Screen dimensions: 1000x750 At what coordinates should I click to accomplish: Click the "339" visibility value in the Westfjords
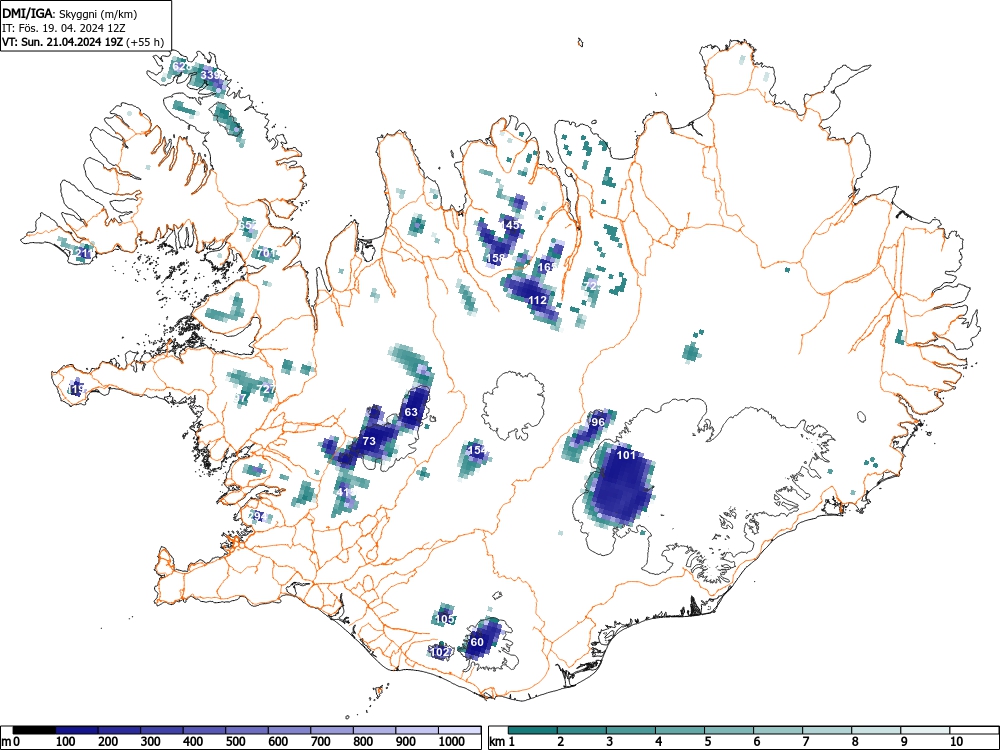[211, 75]
